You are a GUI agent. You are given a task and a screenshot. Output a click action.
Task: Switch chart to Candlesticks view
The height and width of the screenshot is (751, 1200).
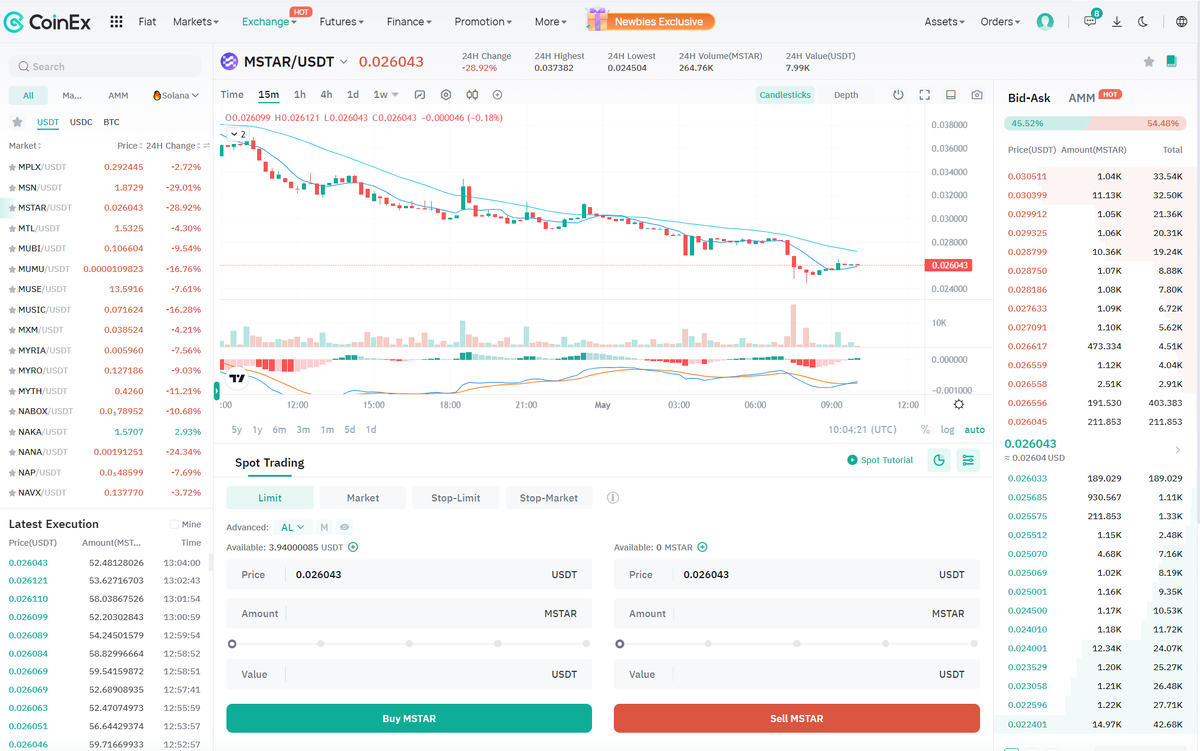[785, 95]
